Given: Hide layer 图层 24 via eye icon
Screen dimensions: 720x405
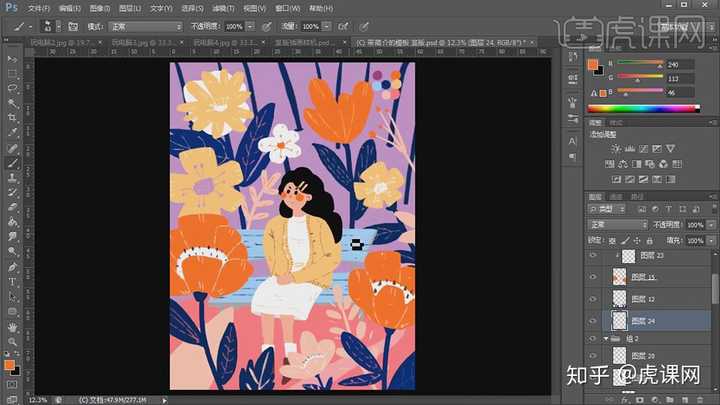Looking at the screenshot, I should coord(593,321).
